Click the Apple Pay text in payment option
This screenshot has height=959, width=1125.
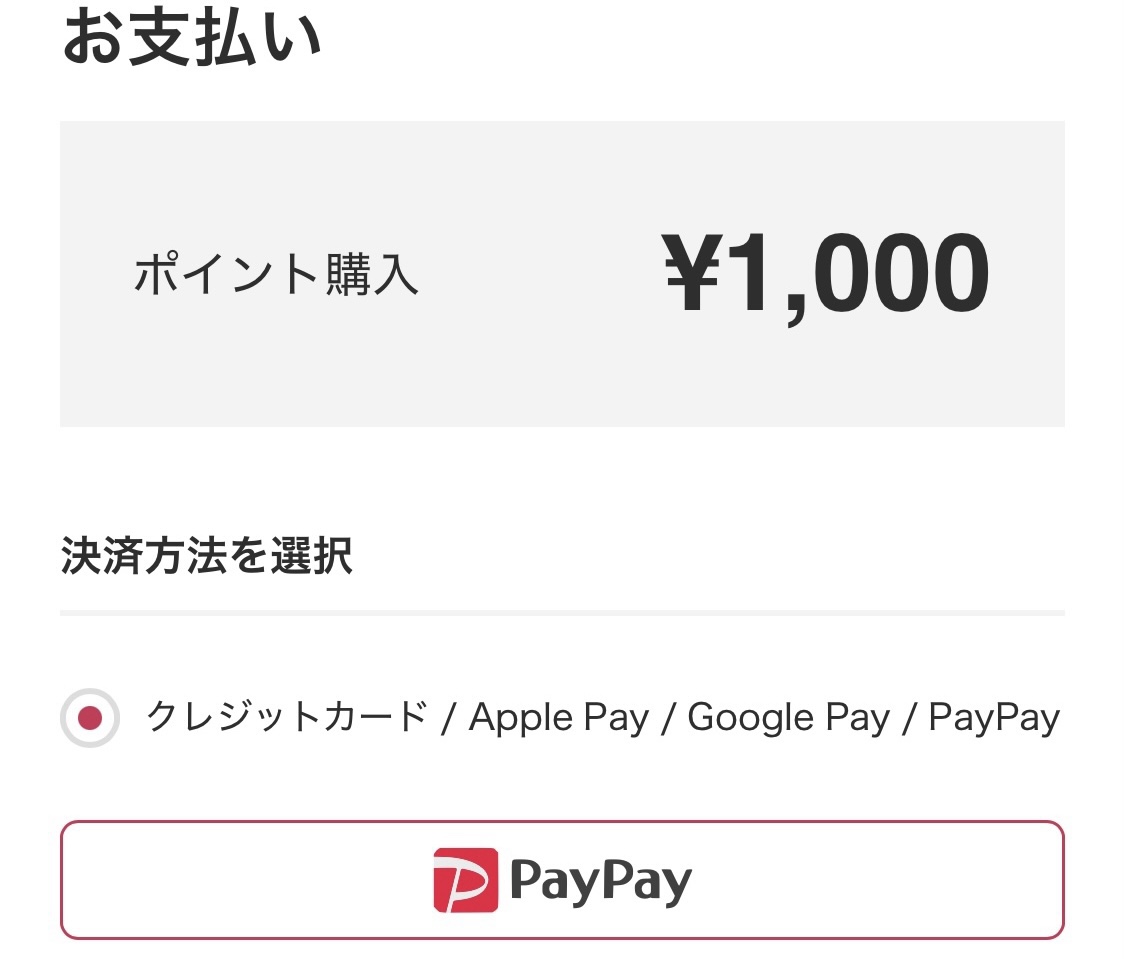click(x=559, y=718)
